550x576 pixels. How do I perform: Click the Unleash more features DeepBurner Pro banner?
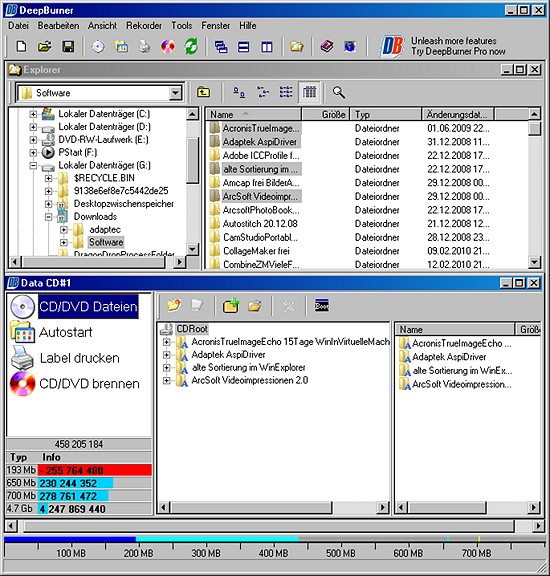pos(443,46)
